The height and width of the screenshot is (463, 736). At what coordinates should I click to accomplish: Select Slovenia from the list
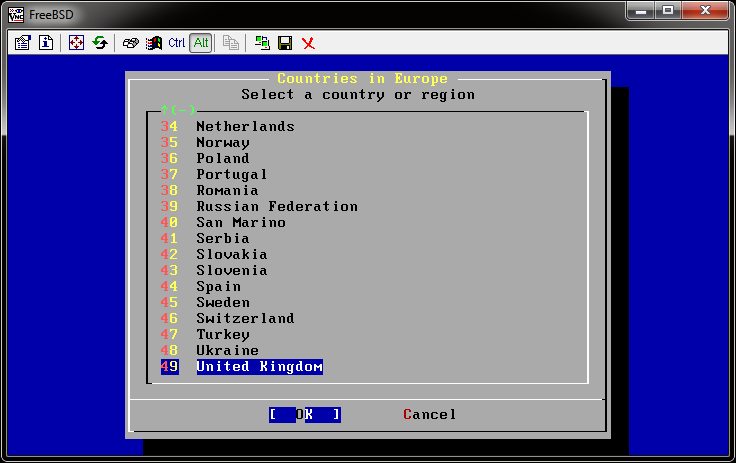click(x=232, y=270)
